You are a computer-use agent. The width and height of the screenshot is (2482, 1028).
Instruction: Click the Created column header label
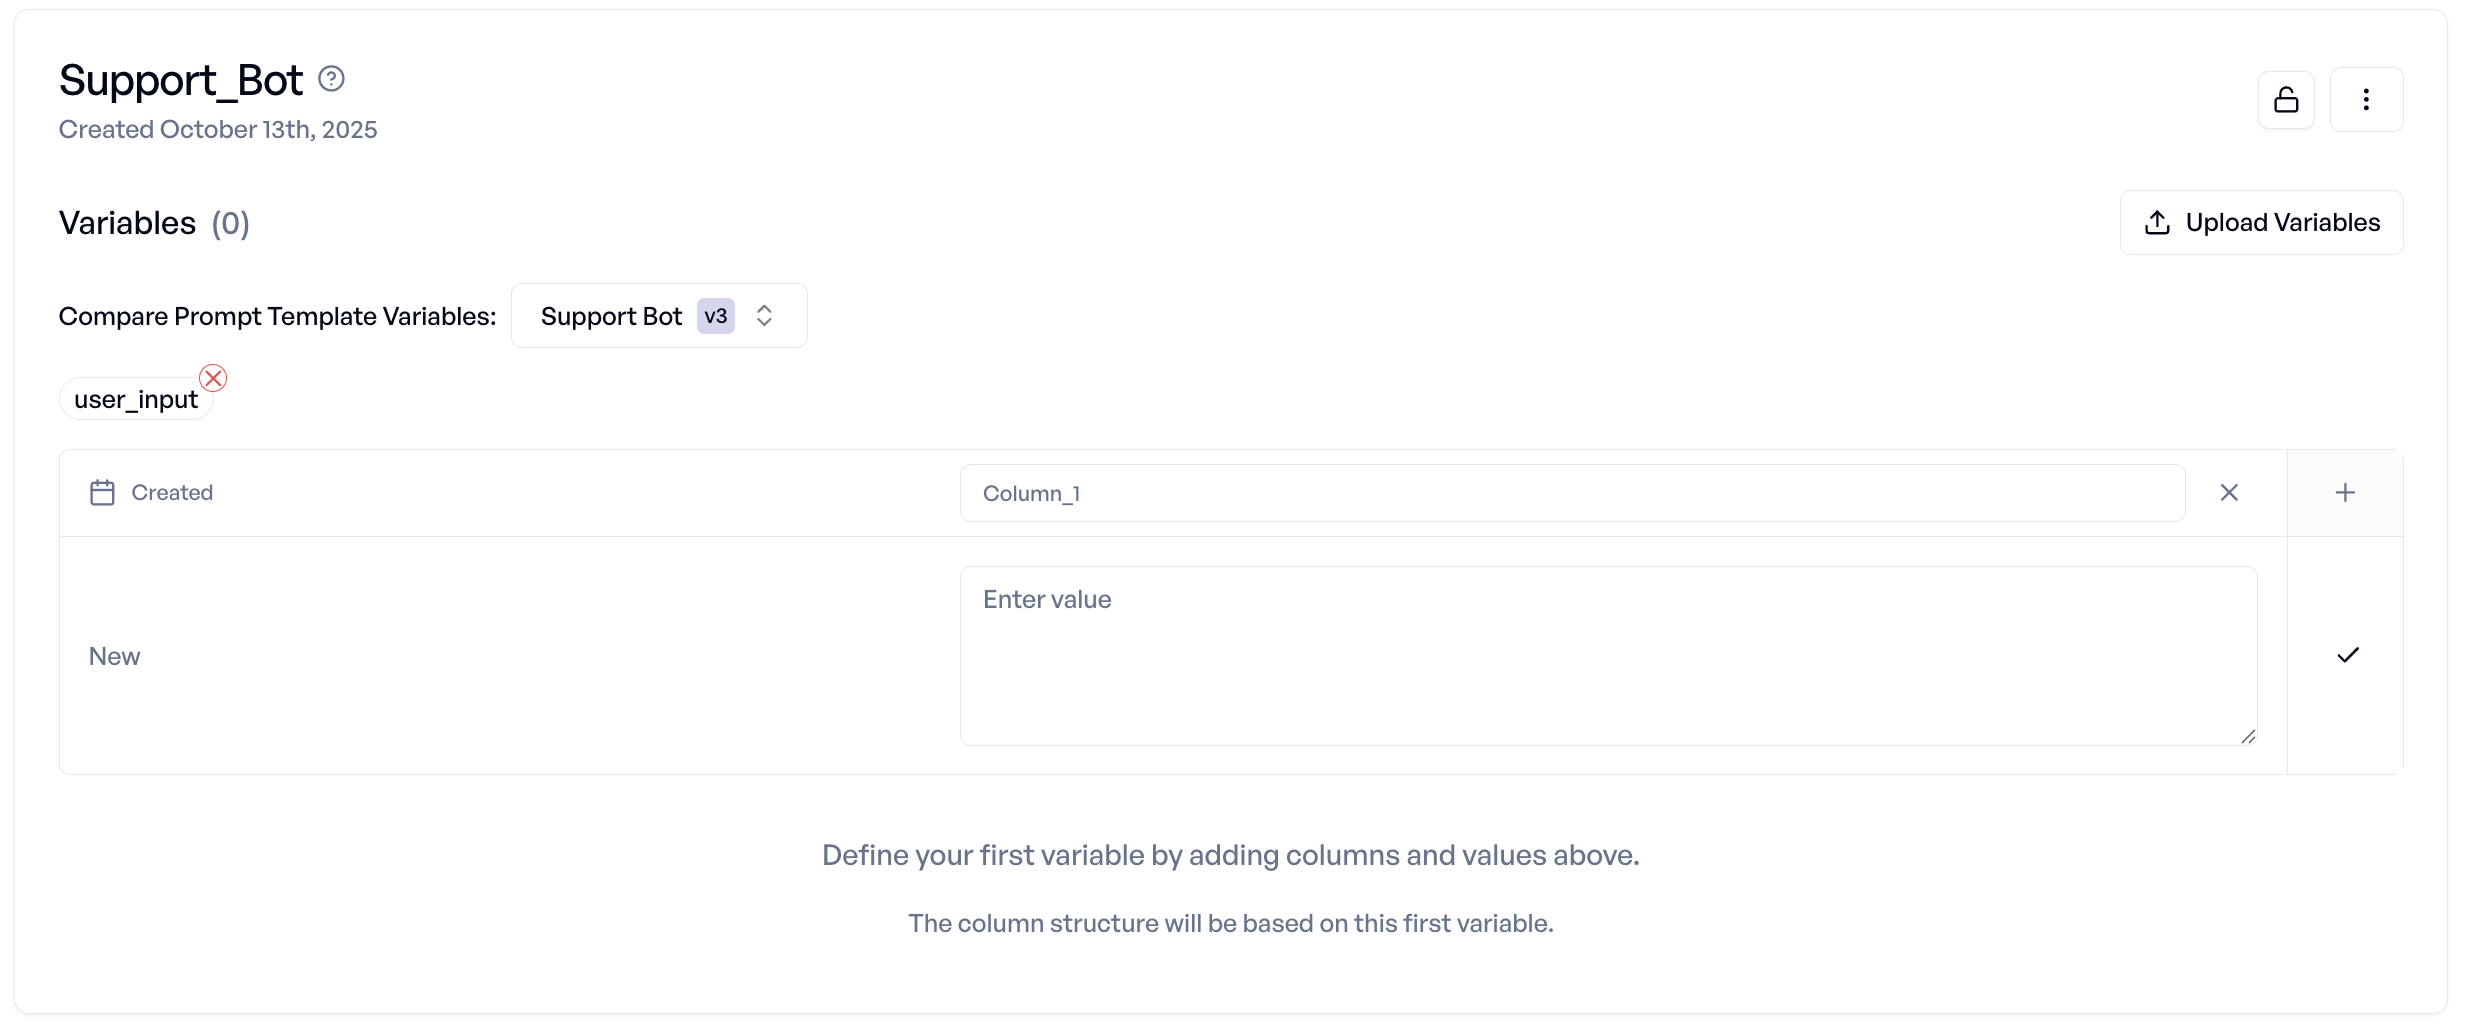(x=172, y=493)
